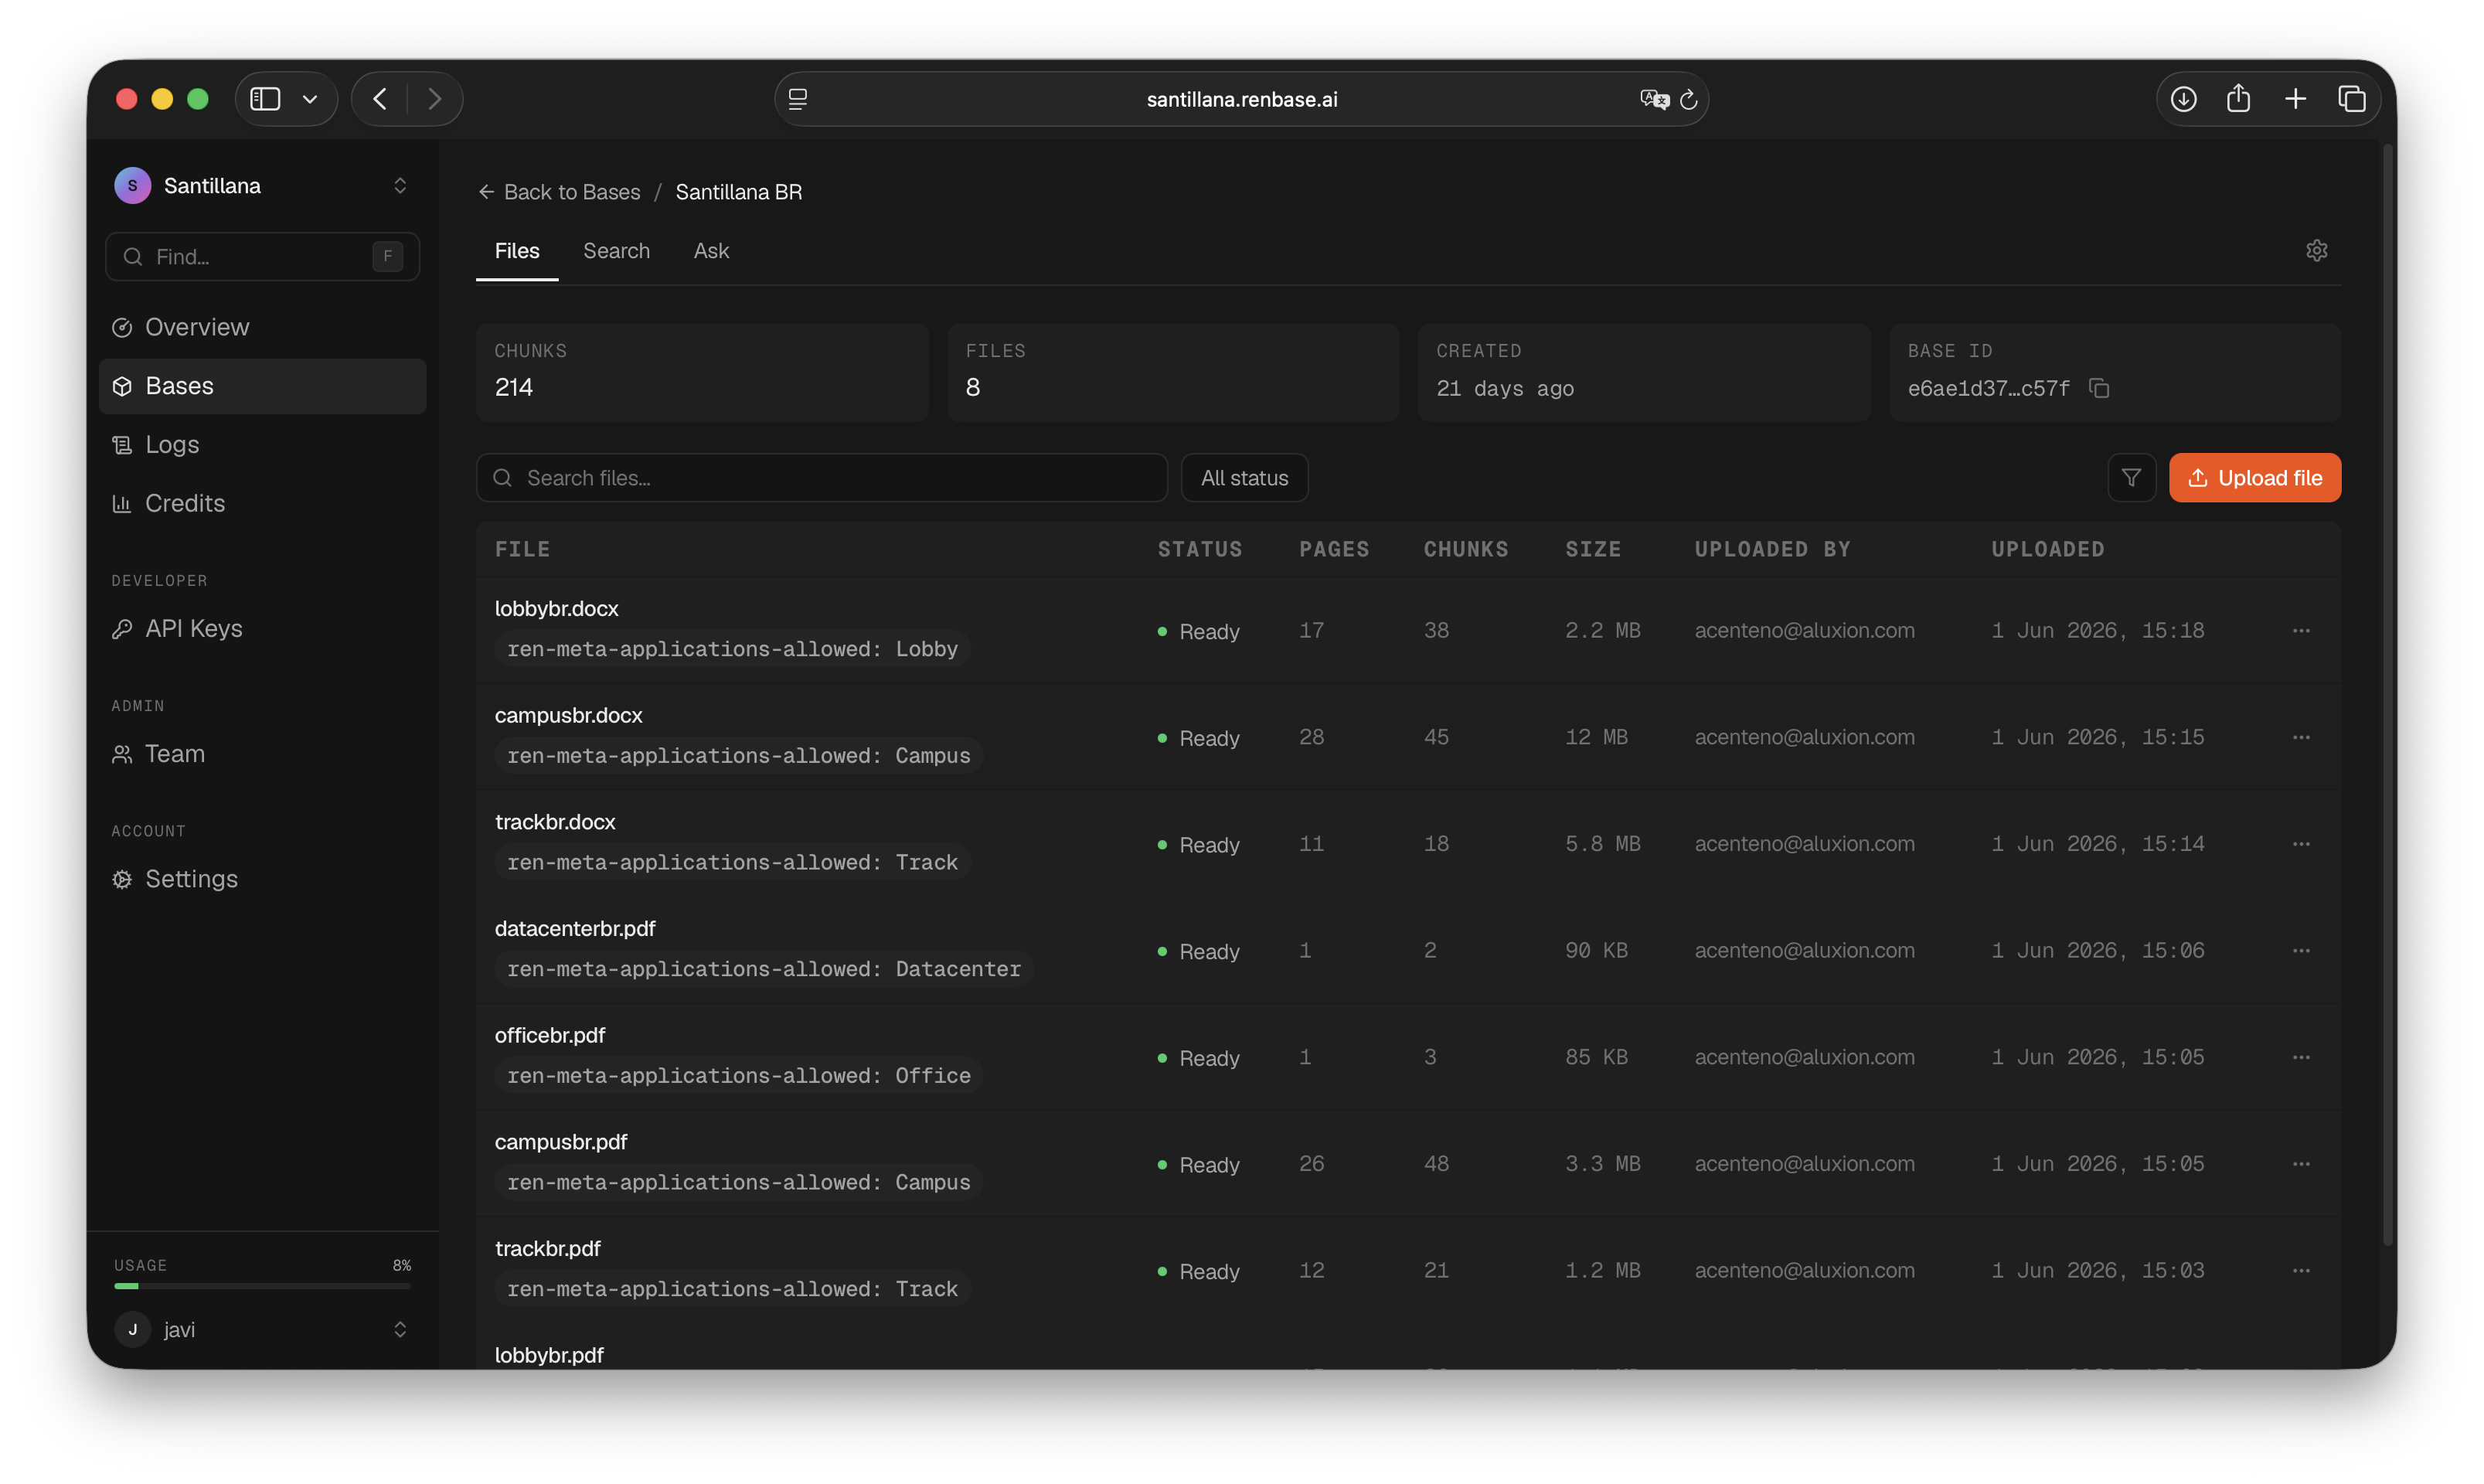Click the Search files... input

[x=822, y=478]
